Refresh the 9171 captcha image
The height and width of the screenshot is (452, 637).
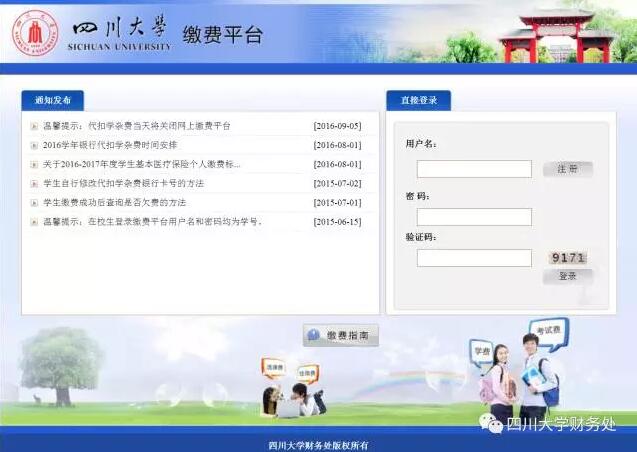point(568,257)
